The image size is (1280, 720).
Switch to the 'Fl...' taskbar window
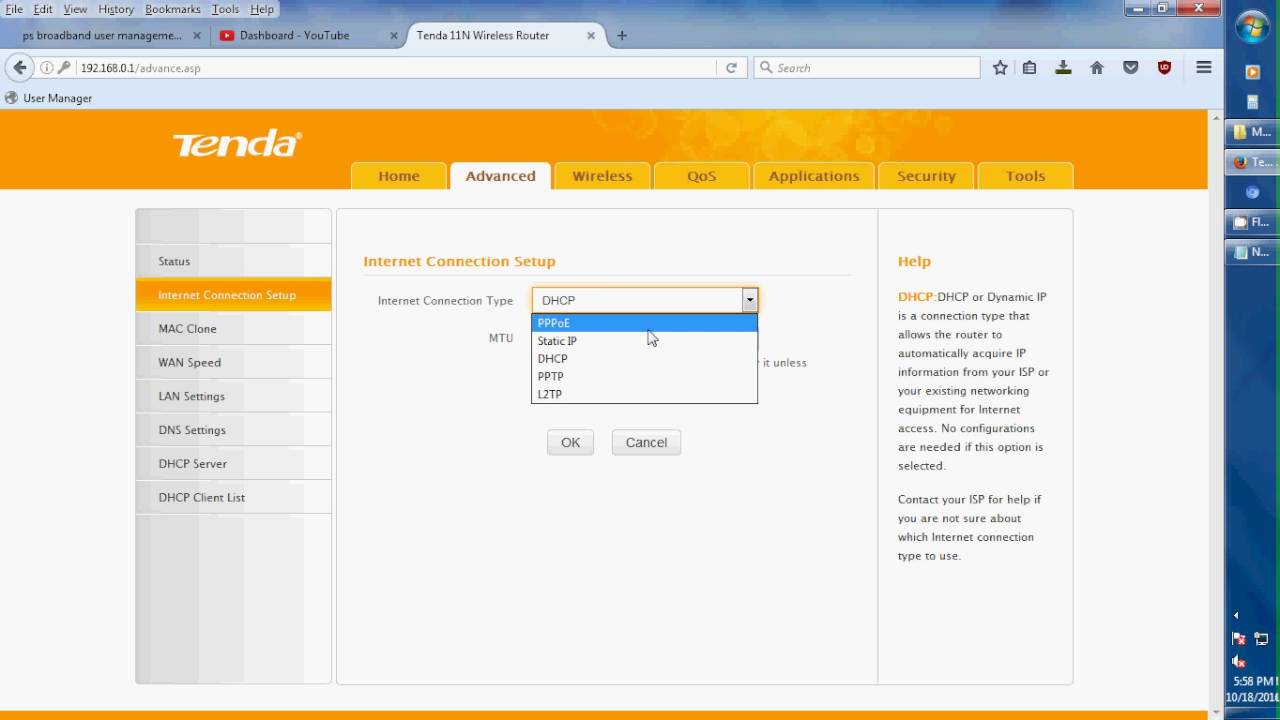[1253, 222]
